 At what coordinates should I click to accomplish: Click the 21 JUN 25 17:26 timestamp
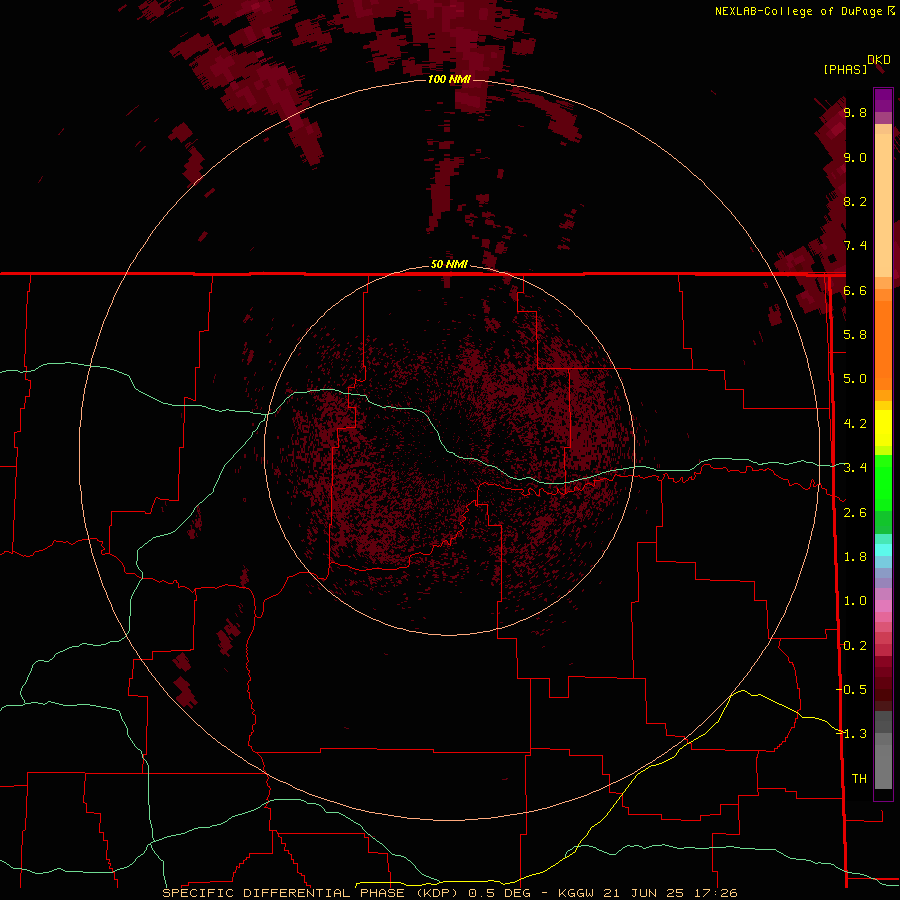tap(670, 893)
